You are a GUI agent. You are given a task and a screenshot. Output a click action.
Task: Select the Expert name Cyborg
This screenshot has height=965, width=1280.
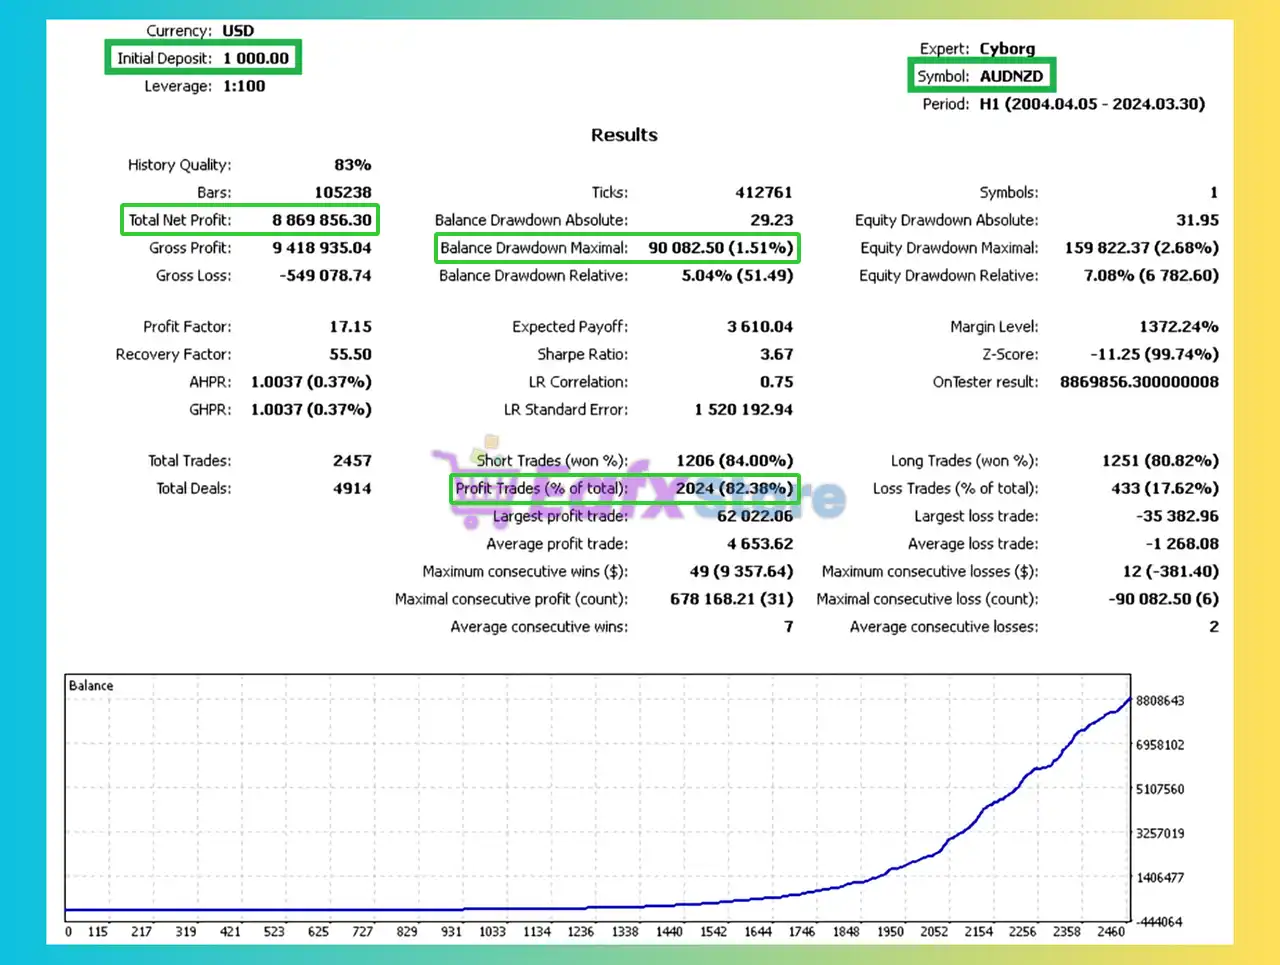pyautogui.click(x=1007, y=48)
